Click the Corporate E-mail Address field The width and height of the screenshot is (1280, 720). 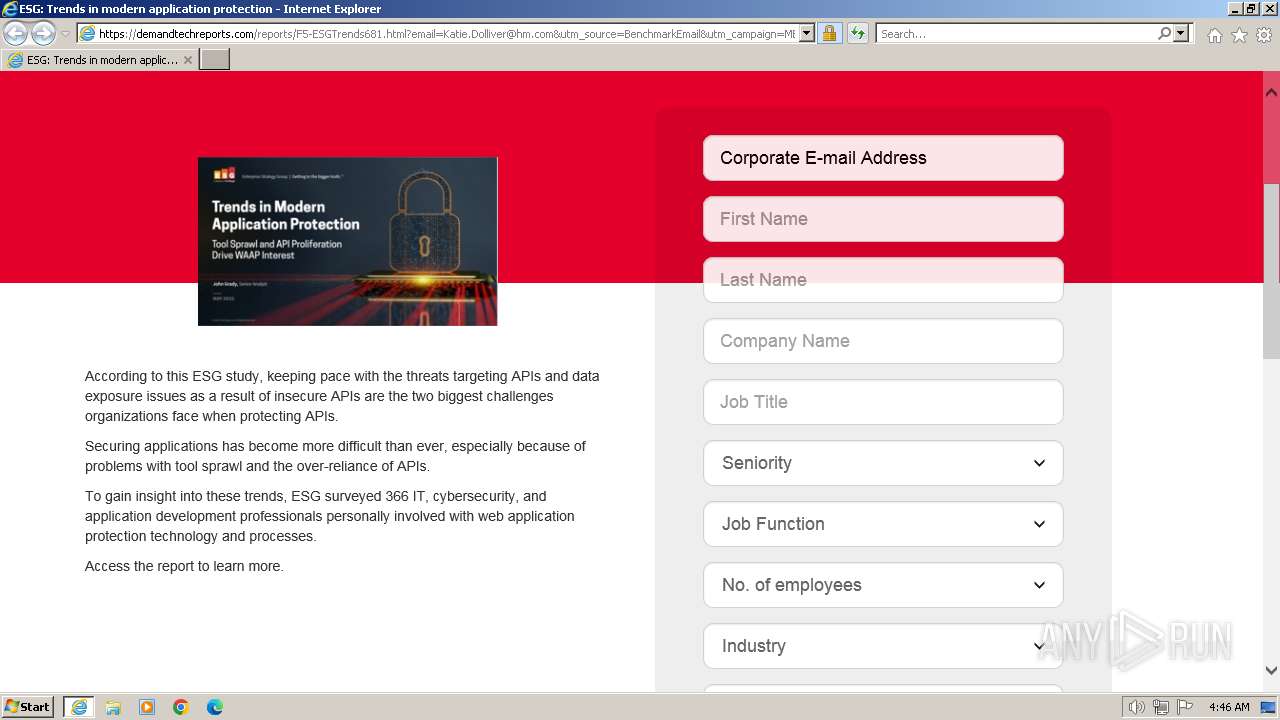tap(883, 158)
